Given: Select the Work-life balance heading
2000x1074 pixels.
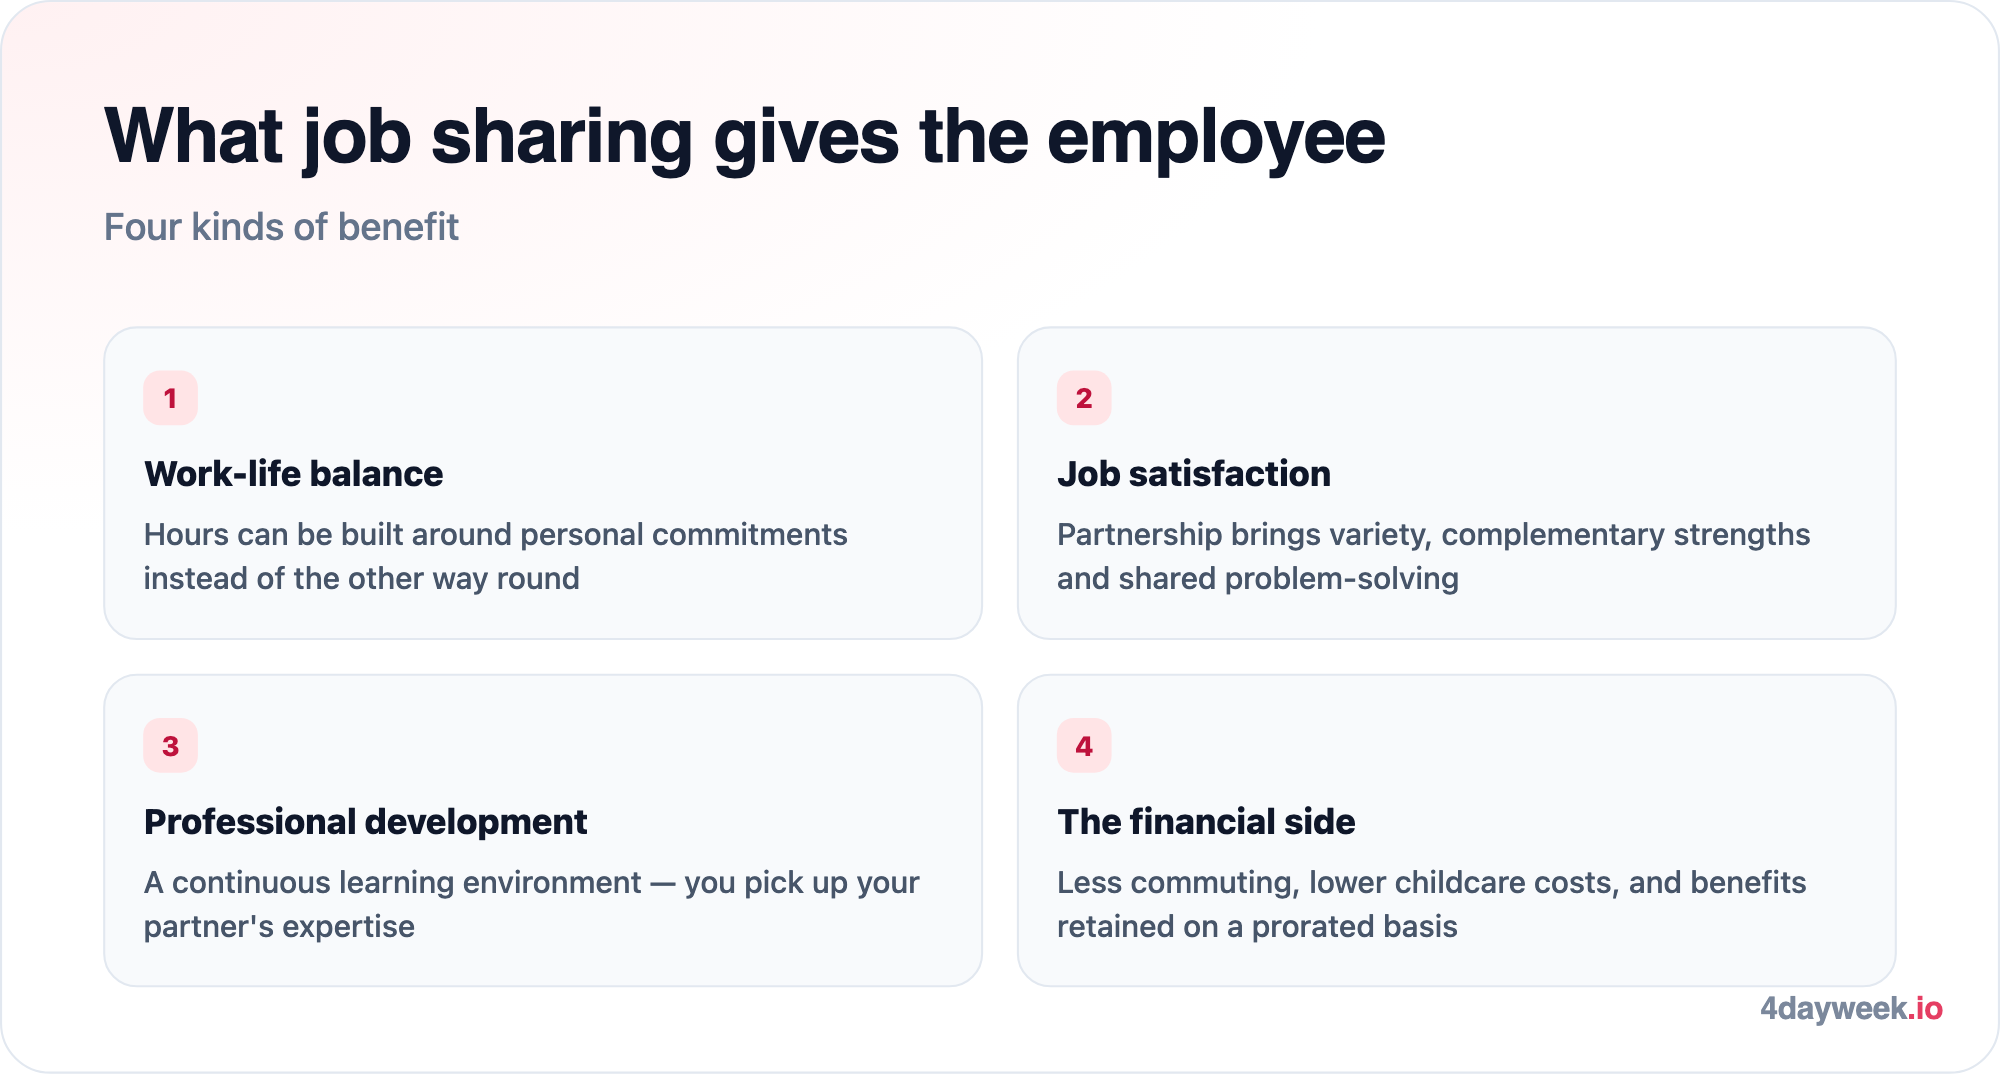Looking at the screenshot, I should point(293,474).
